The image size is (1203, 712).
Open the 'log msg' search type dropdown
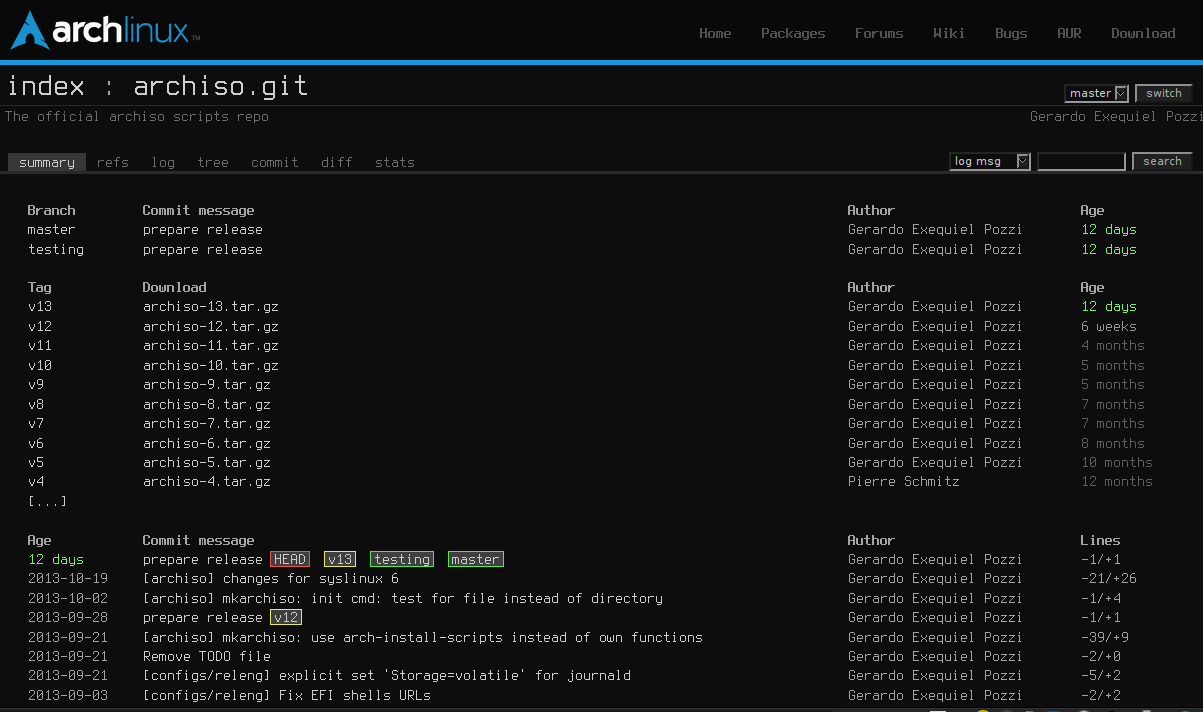coord(989,161)
